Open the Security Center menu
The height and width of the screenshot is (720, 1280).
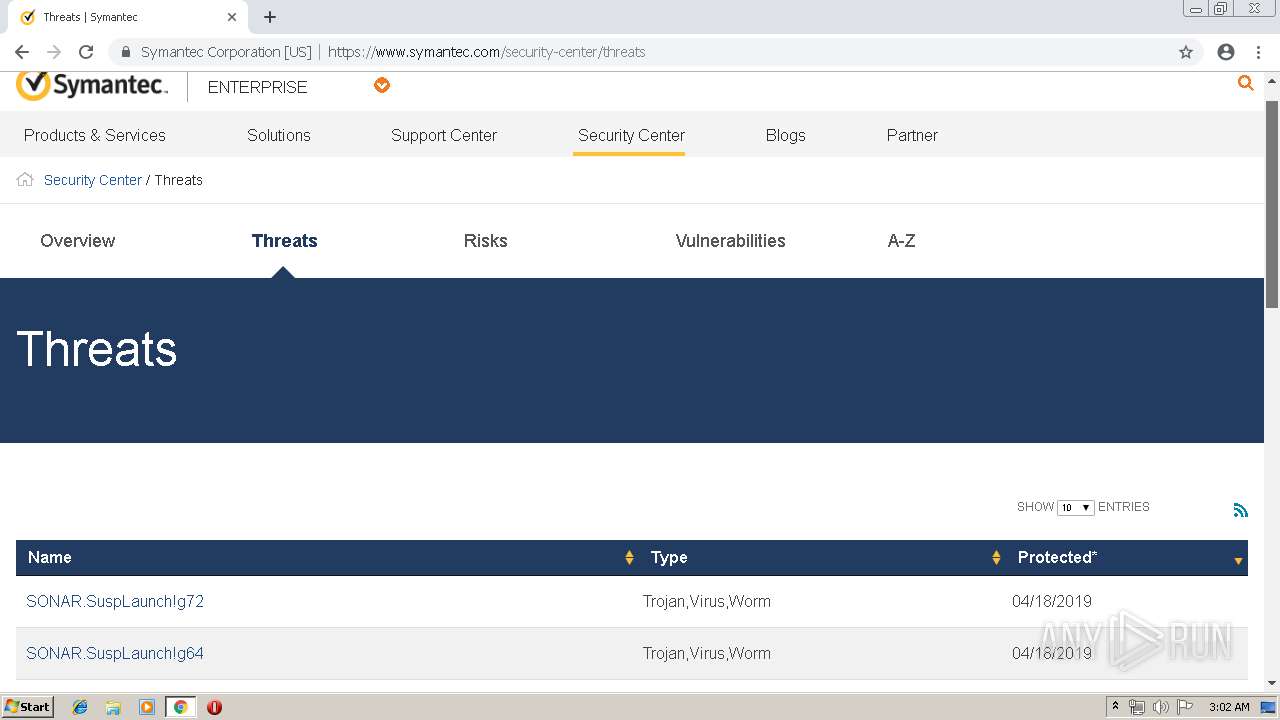pos(631,135)
